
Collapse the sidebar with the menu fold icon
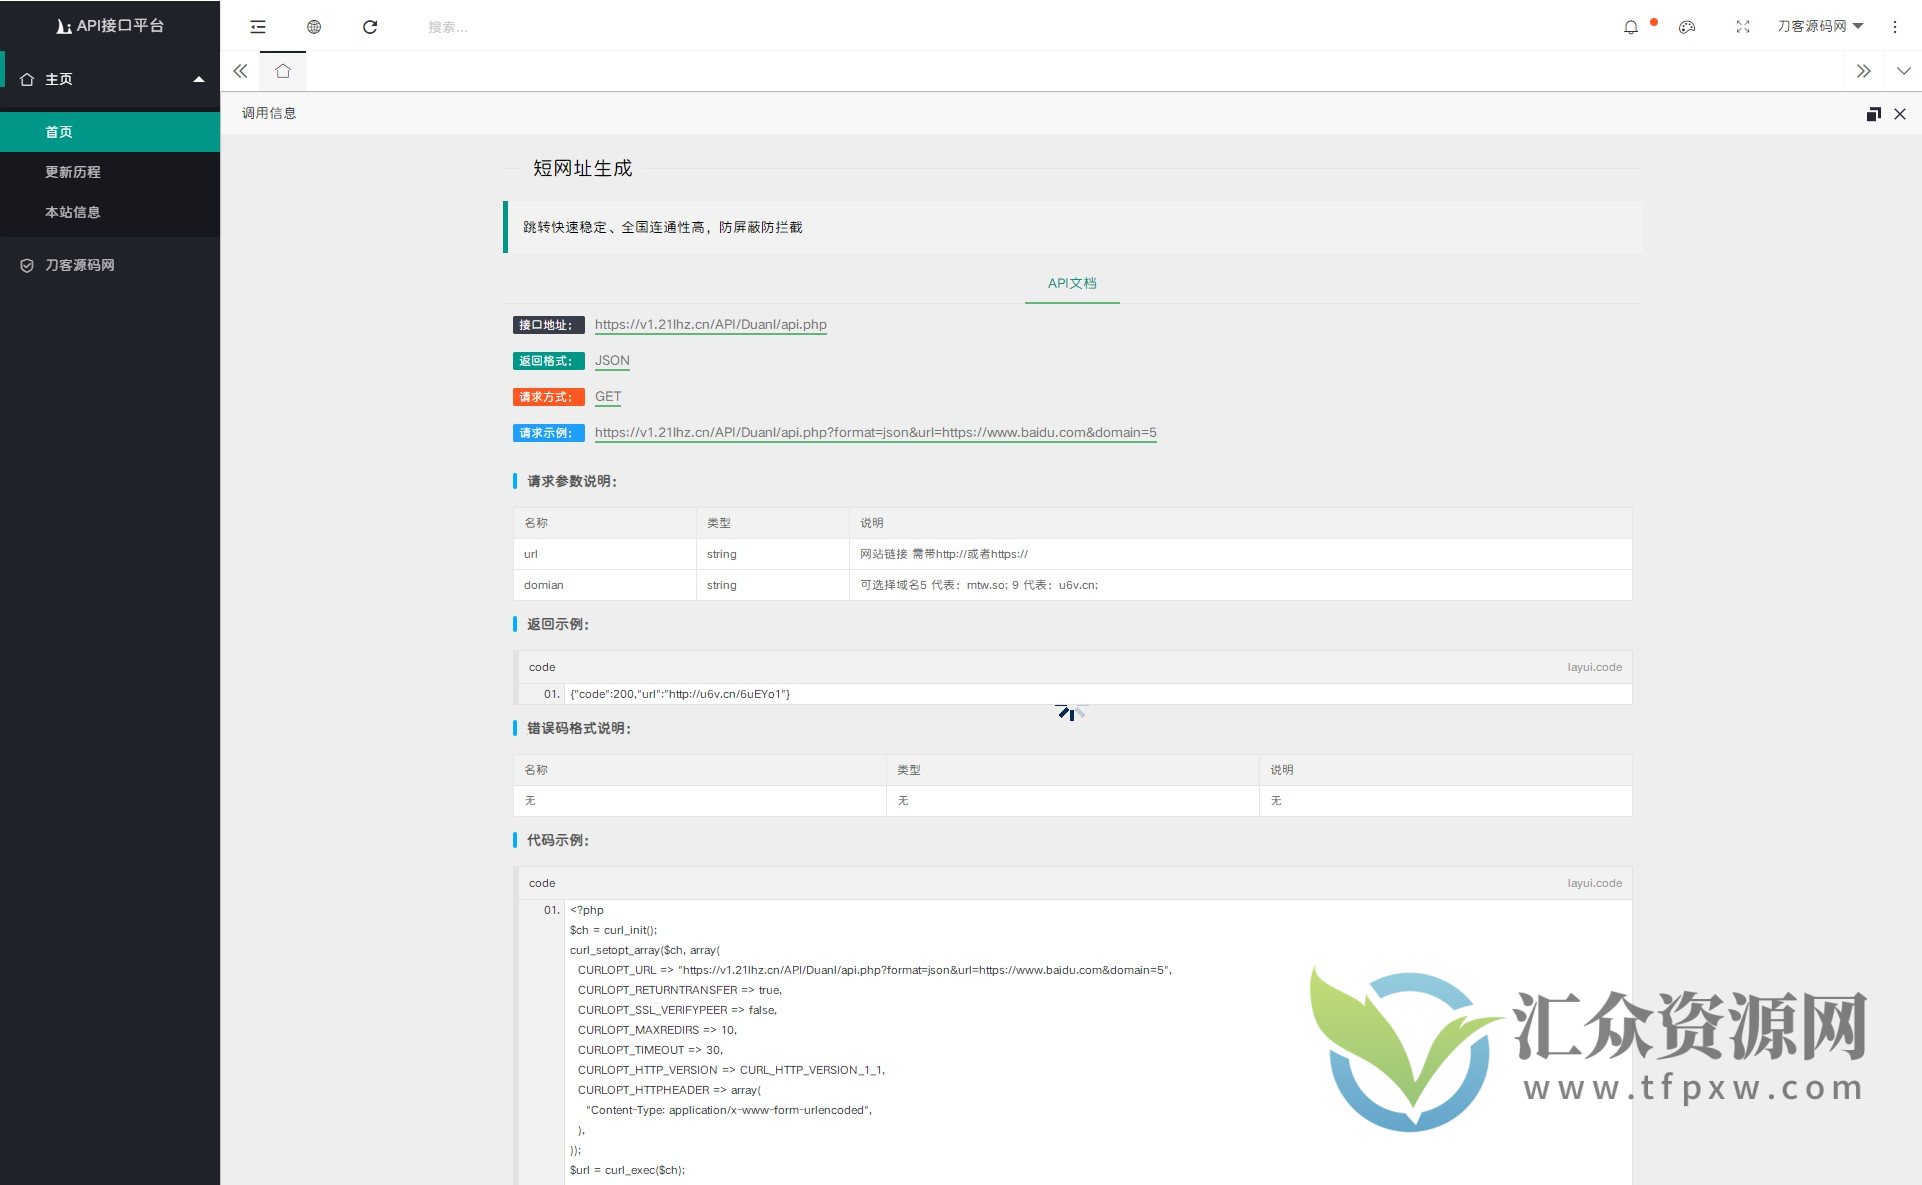pos(258,27)
